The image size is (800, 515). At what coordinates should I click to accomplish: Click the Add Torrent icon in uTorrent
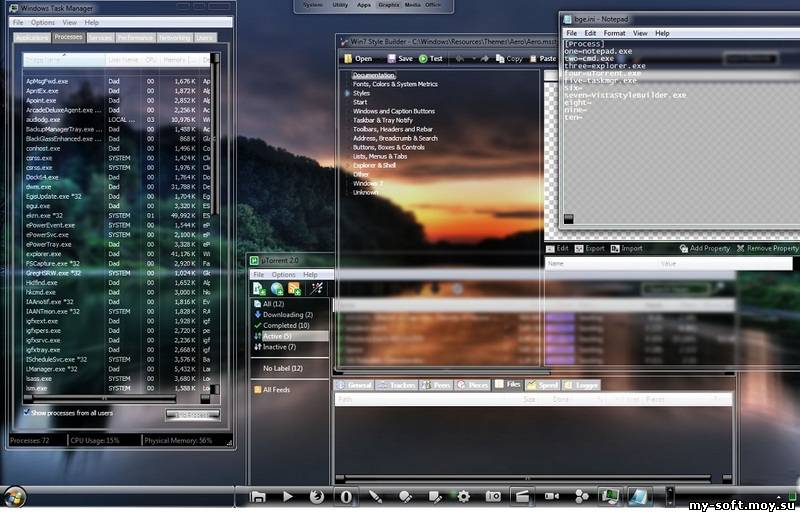click(259, 289)
